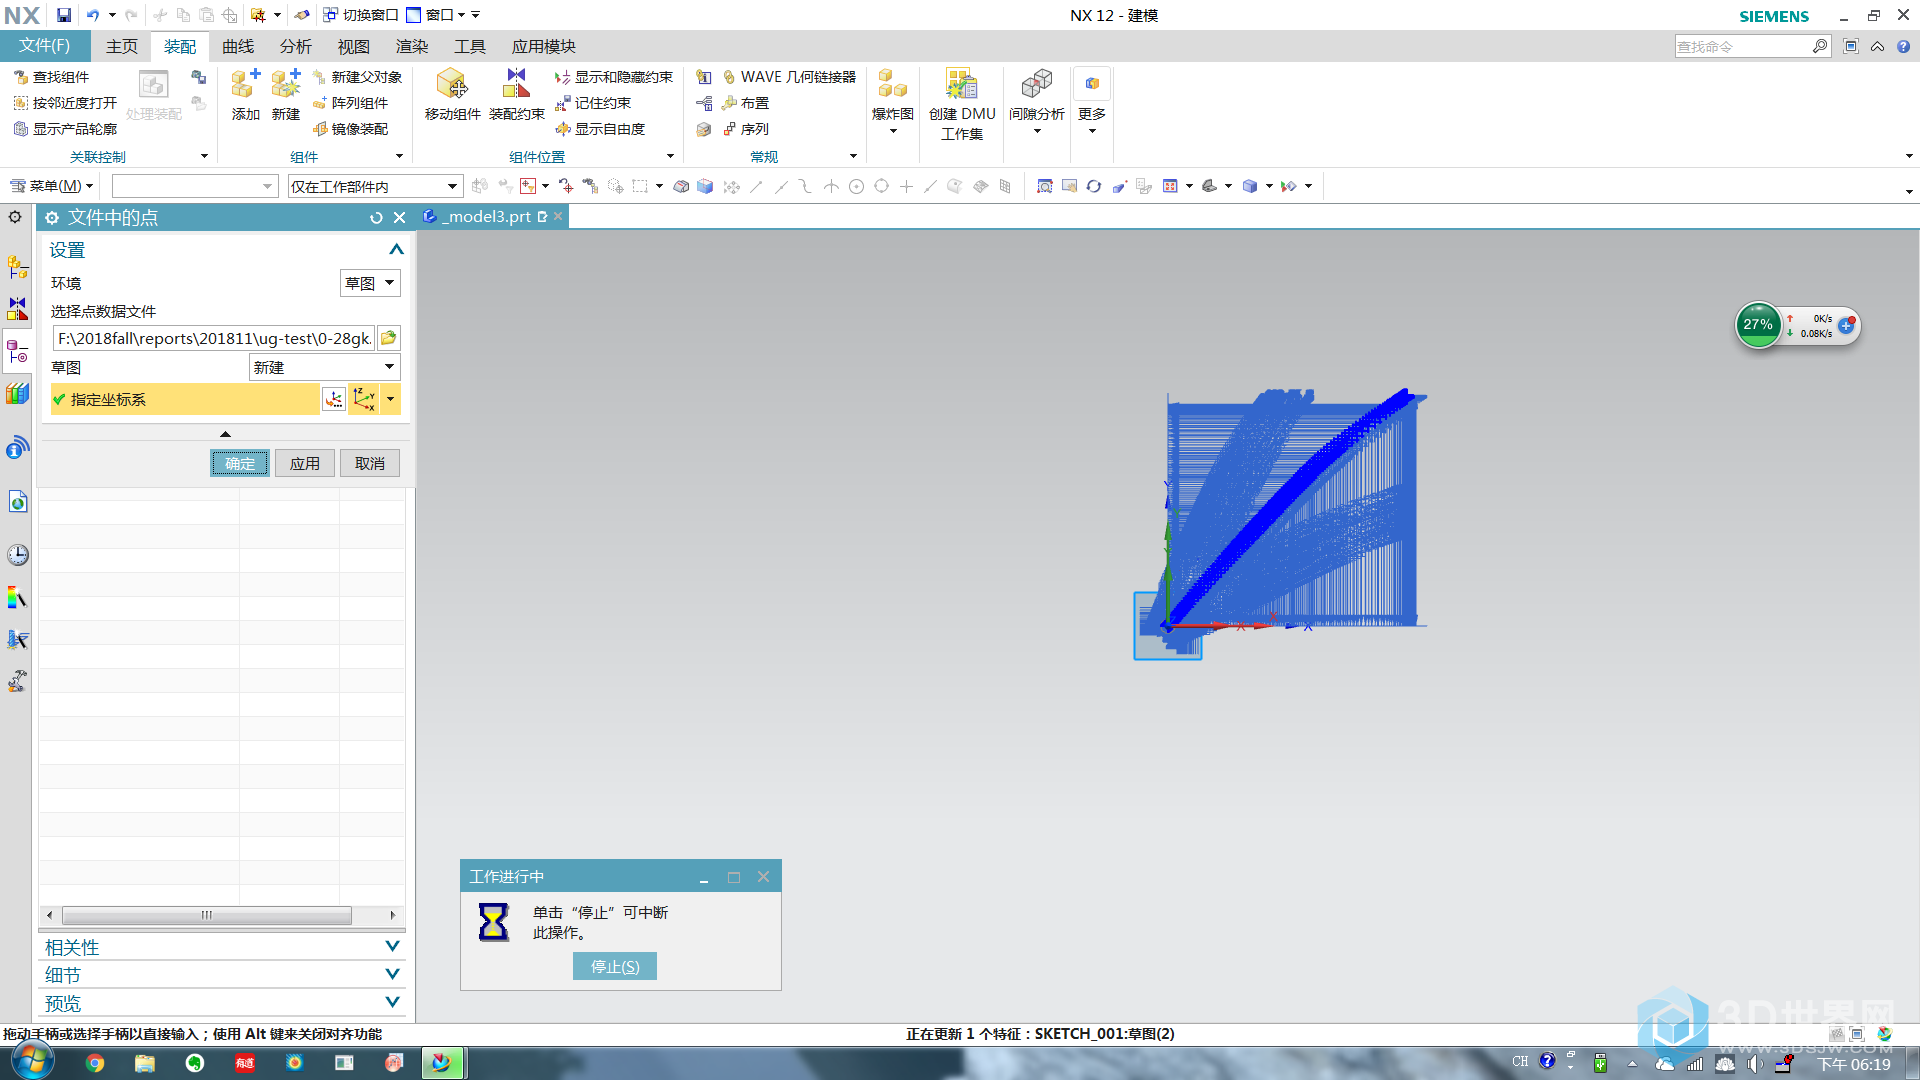Click the Cancel (取消) button
The image size is (1920, 1080).
pyautogui.click(x=370, y=463)
